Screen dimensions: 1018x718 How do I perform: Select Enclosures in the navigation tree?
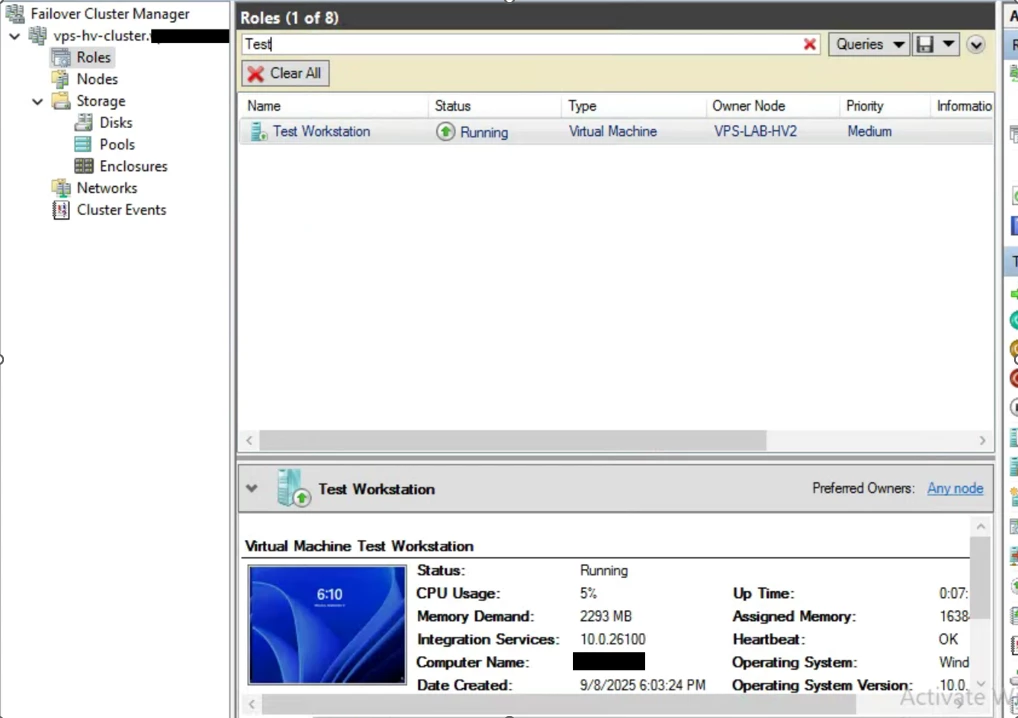tap(133, 166)
